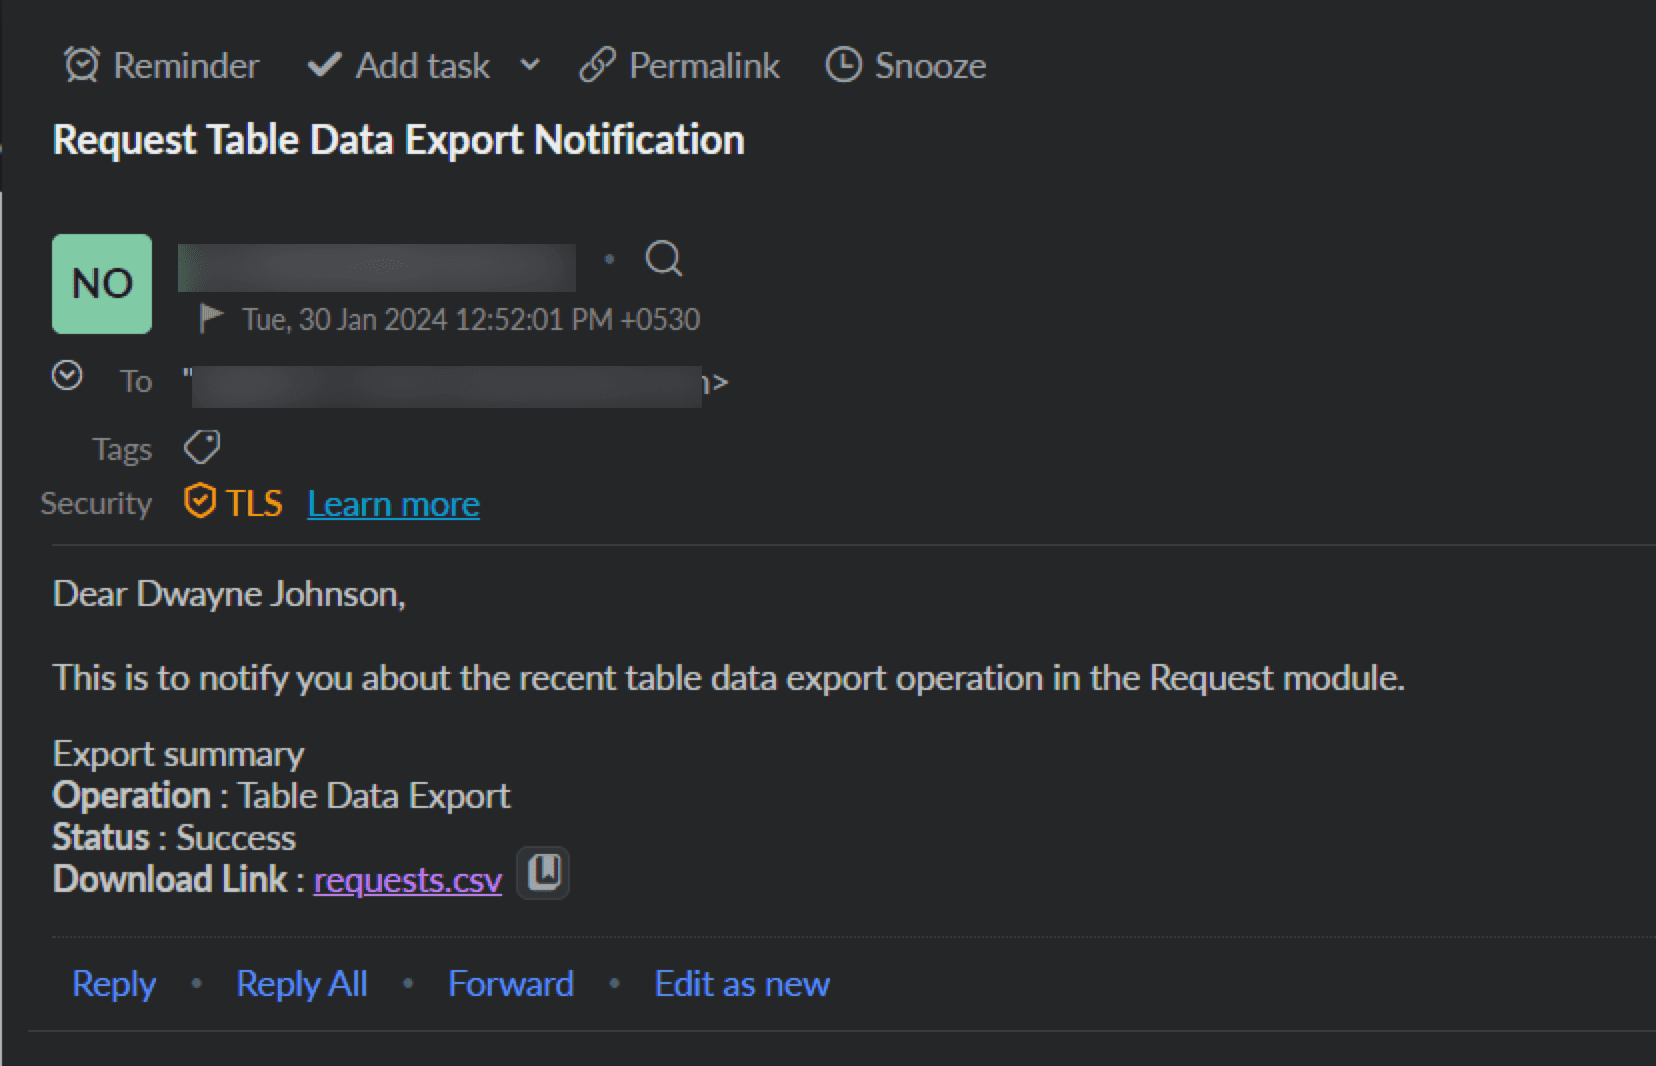
Task: Toggle the flag on this email
Action: pyautogui.click(x=211, y=319)
